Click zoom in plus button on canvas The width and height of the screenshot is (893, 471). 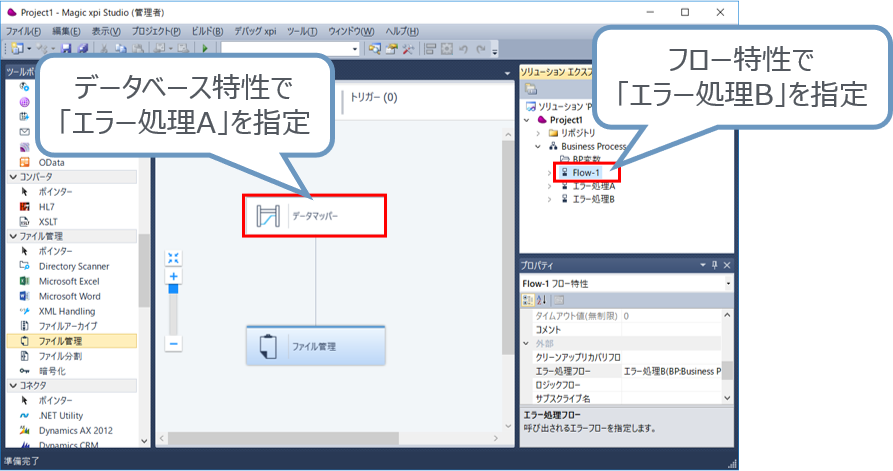click(x=173, y=276)
